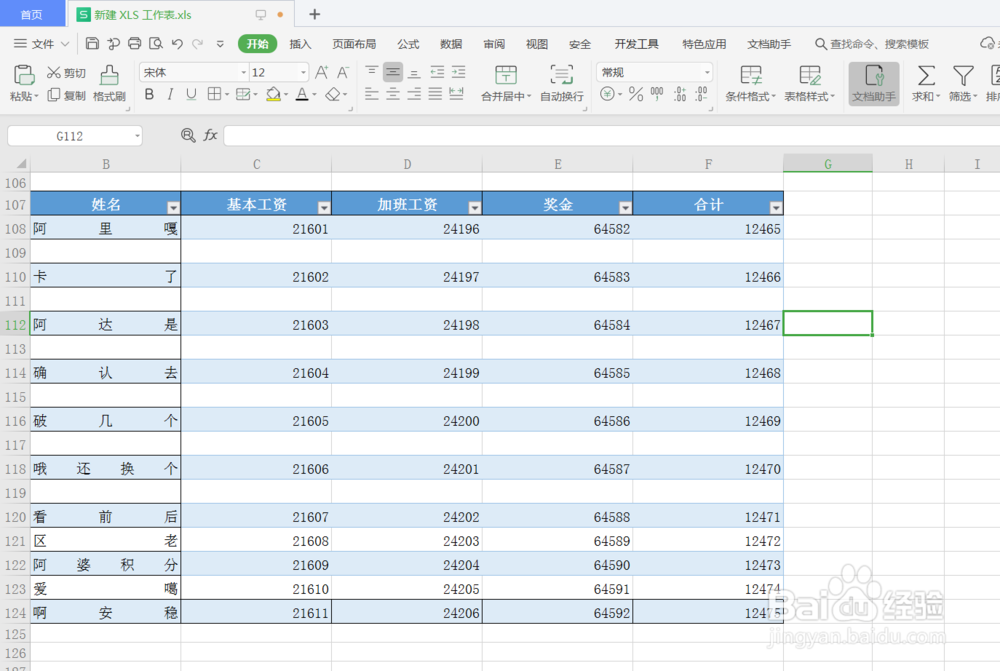This screenshot has width=1000, height=671.
Task: Open filter dropdown for 姓名 column
Action: pos(173,207)
